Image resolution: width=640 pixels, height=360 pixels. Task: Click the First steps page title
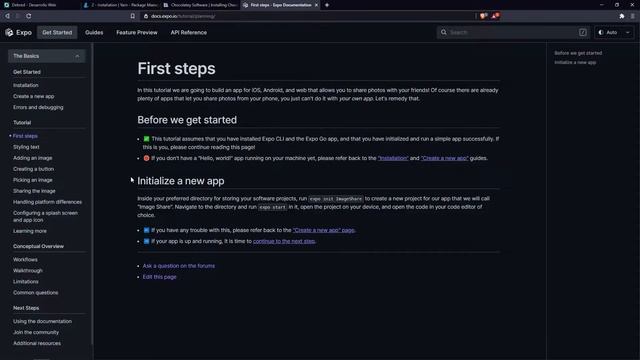pyautogui.click(x=176, y=69)
